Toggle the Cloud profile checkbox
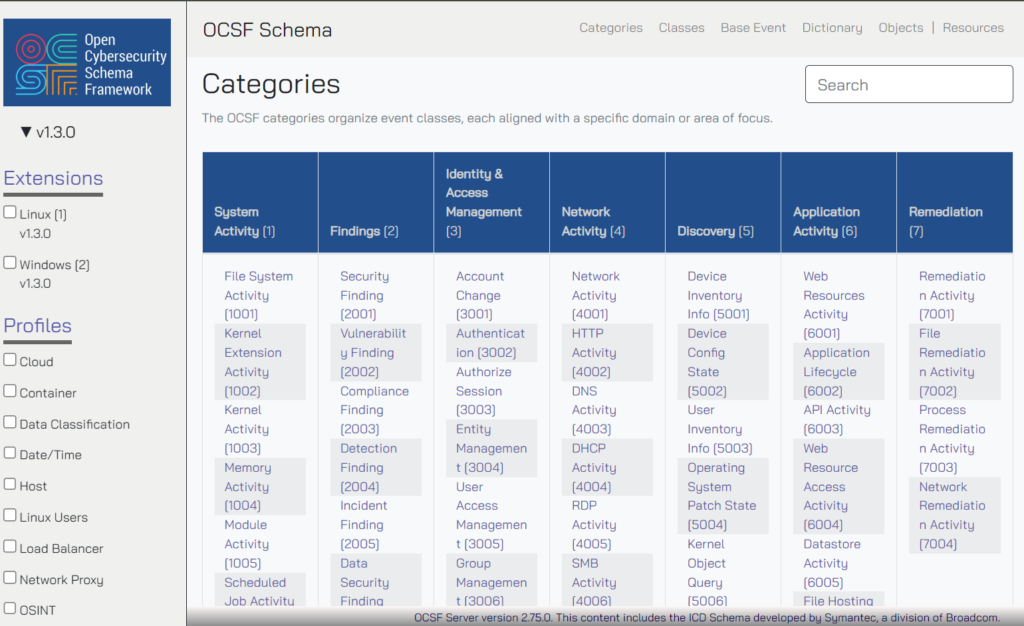1024x626 pixels. point(10,361)
